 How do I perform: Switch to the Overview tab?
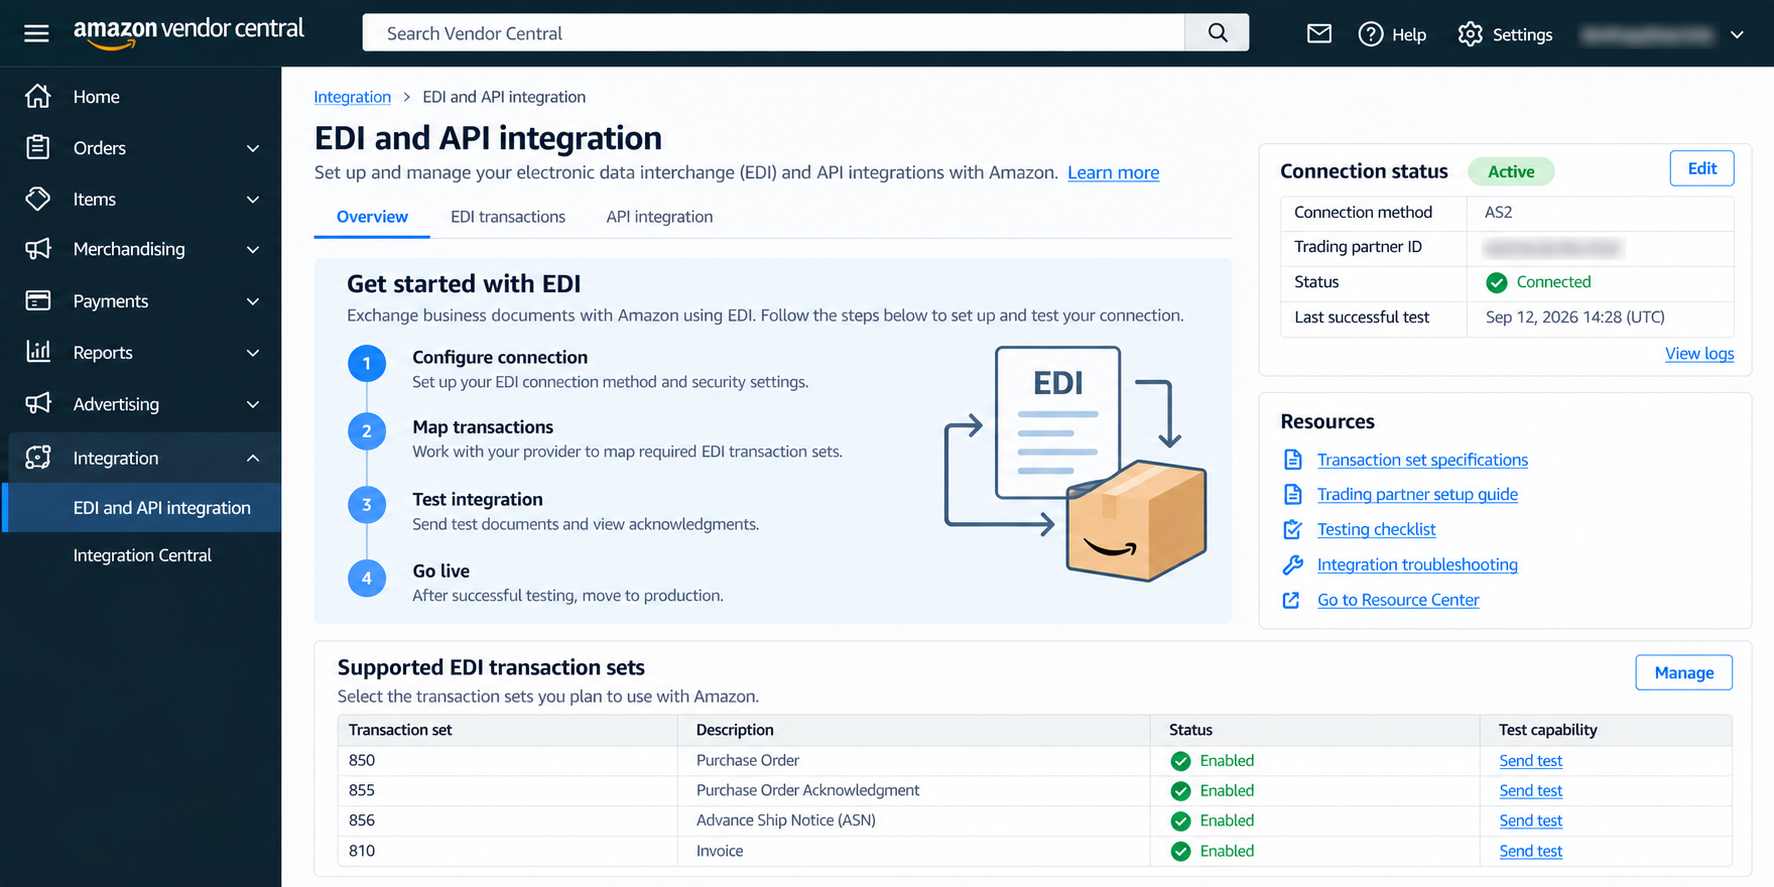pos(372,217)
